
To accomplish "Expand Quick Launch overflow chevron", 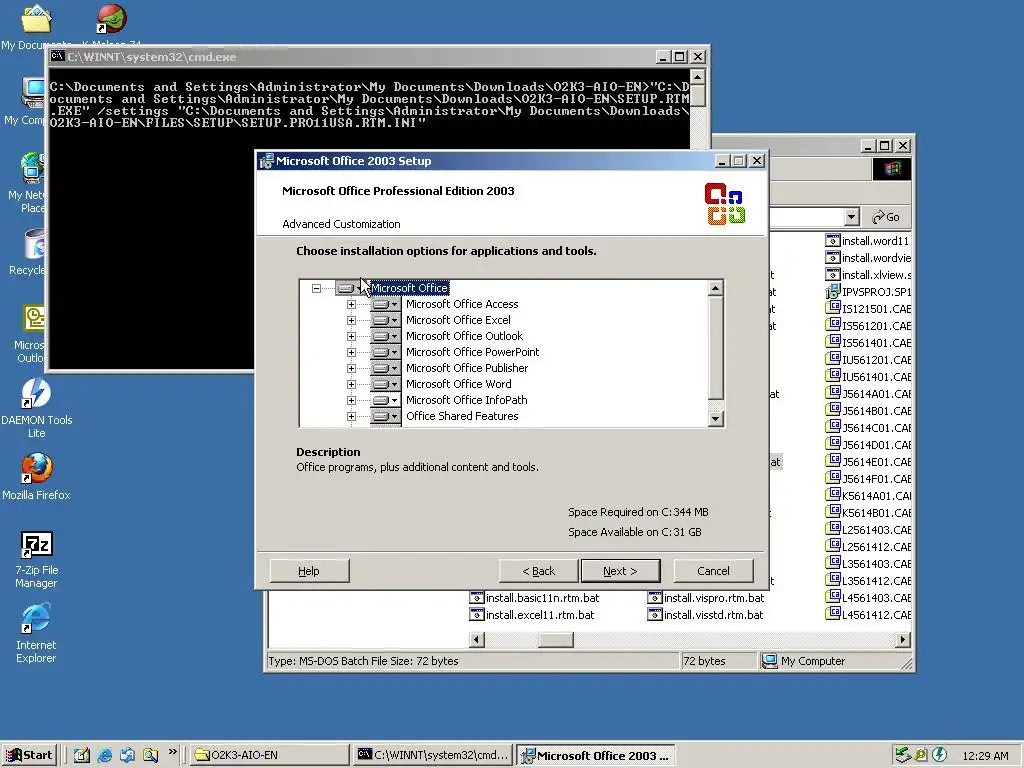I will (172, 752).
